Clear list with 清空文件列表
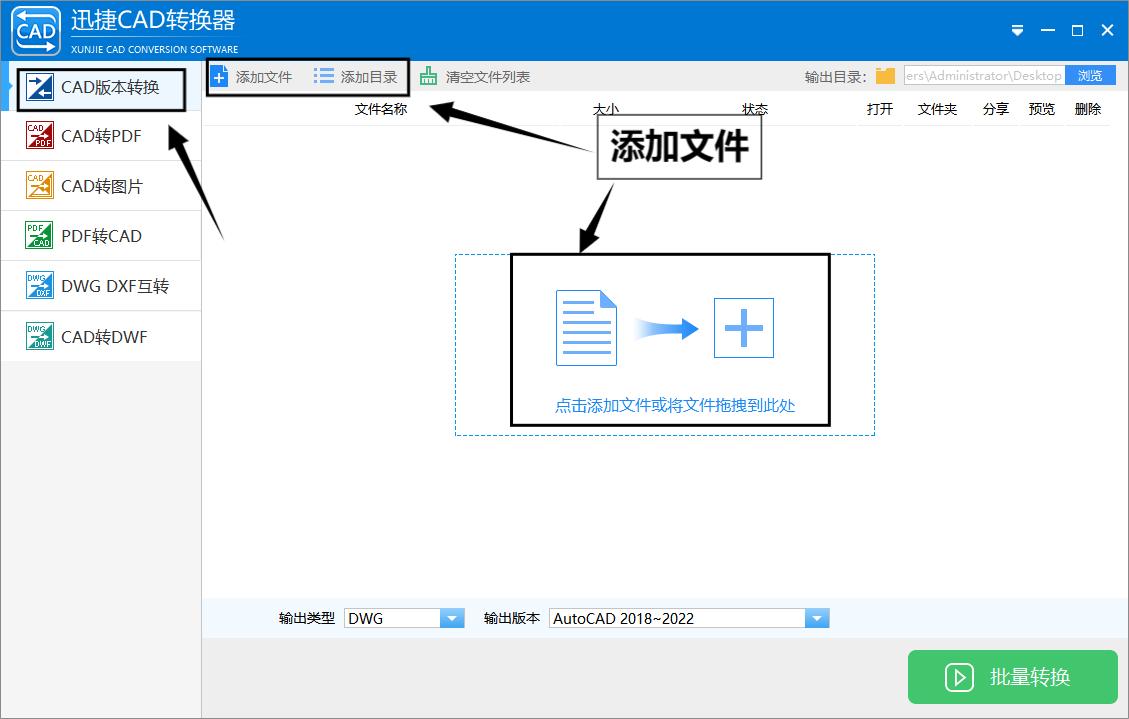The width and height of the screenshot is (1129, 719). pyautogui.click(x=475, y=77)
